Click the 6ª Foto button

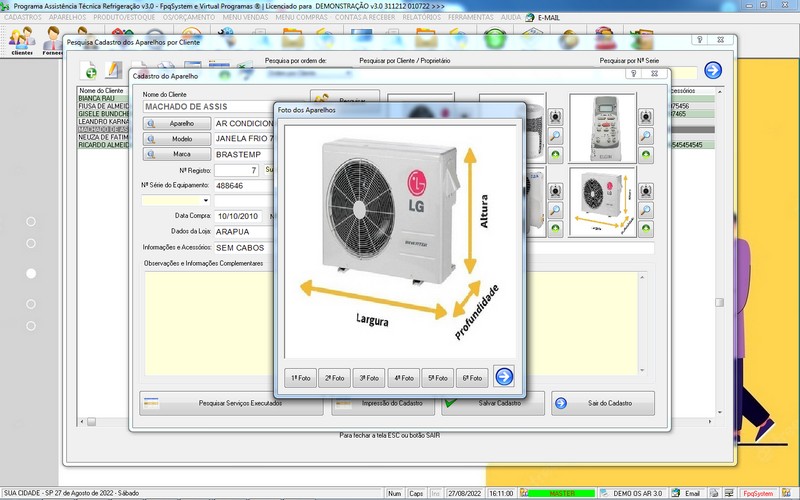(472, 378)
